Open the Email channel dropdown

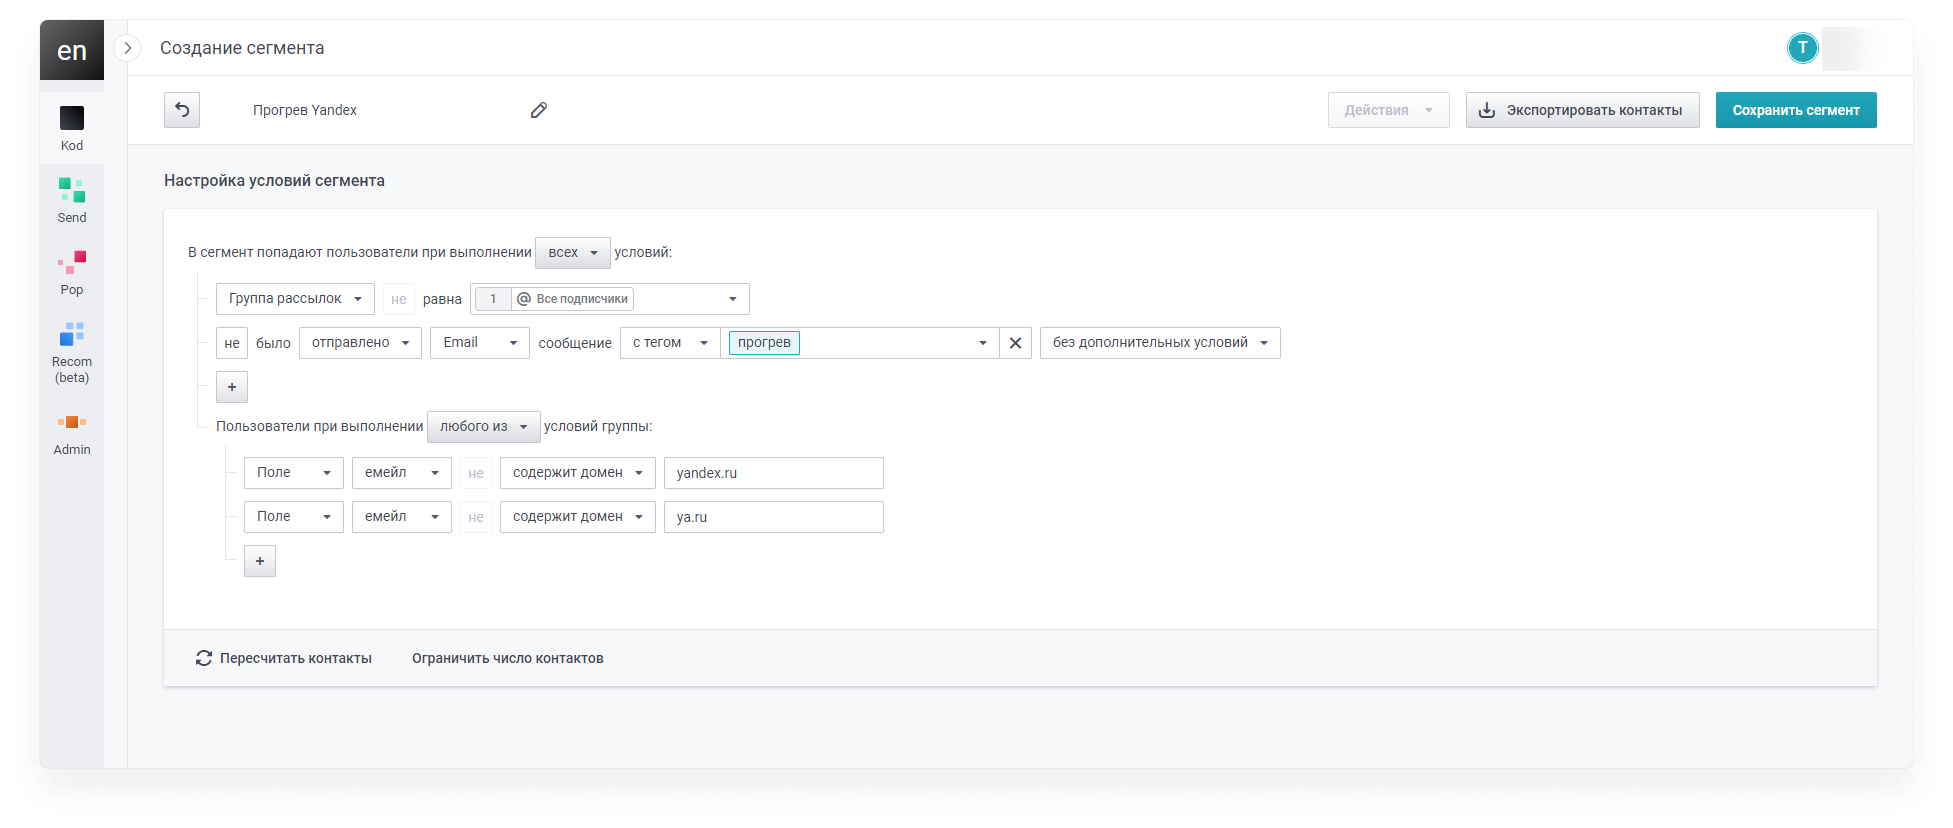click(x=480, y=343)
